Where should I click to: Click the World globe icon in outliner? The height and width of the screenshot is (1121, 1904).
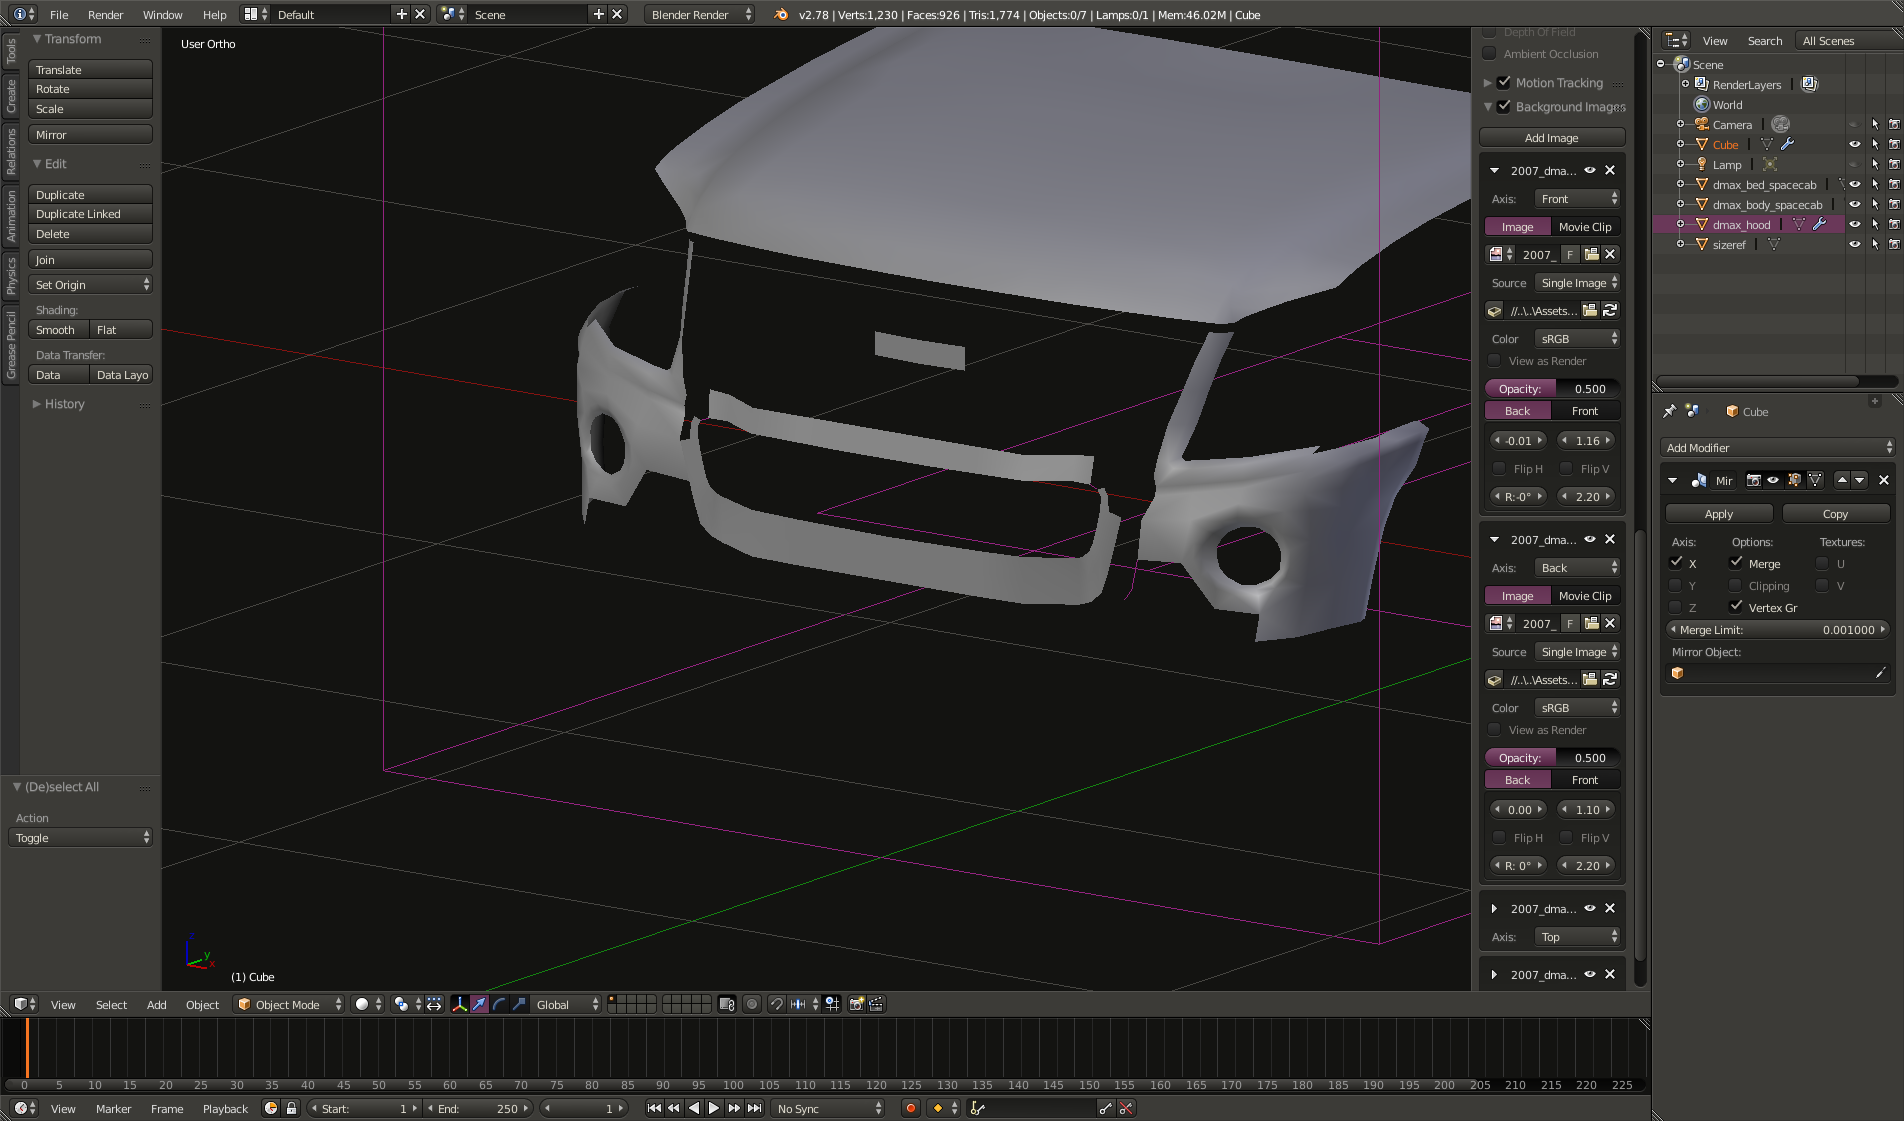point(1702,104)
